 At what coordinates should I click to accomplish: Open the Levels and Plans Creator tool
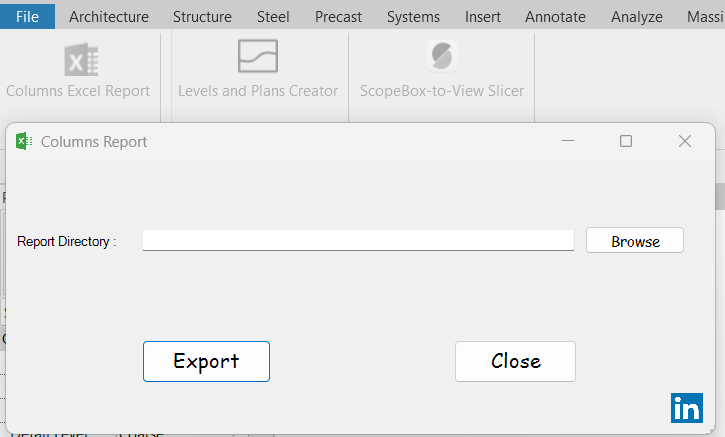pyautogui.click(x=257, y=57)
